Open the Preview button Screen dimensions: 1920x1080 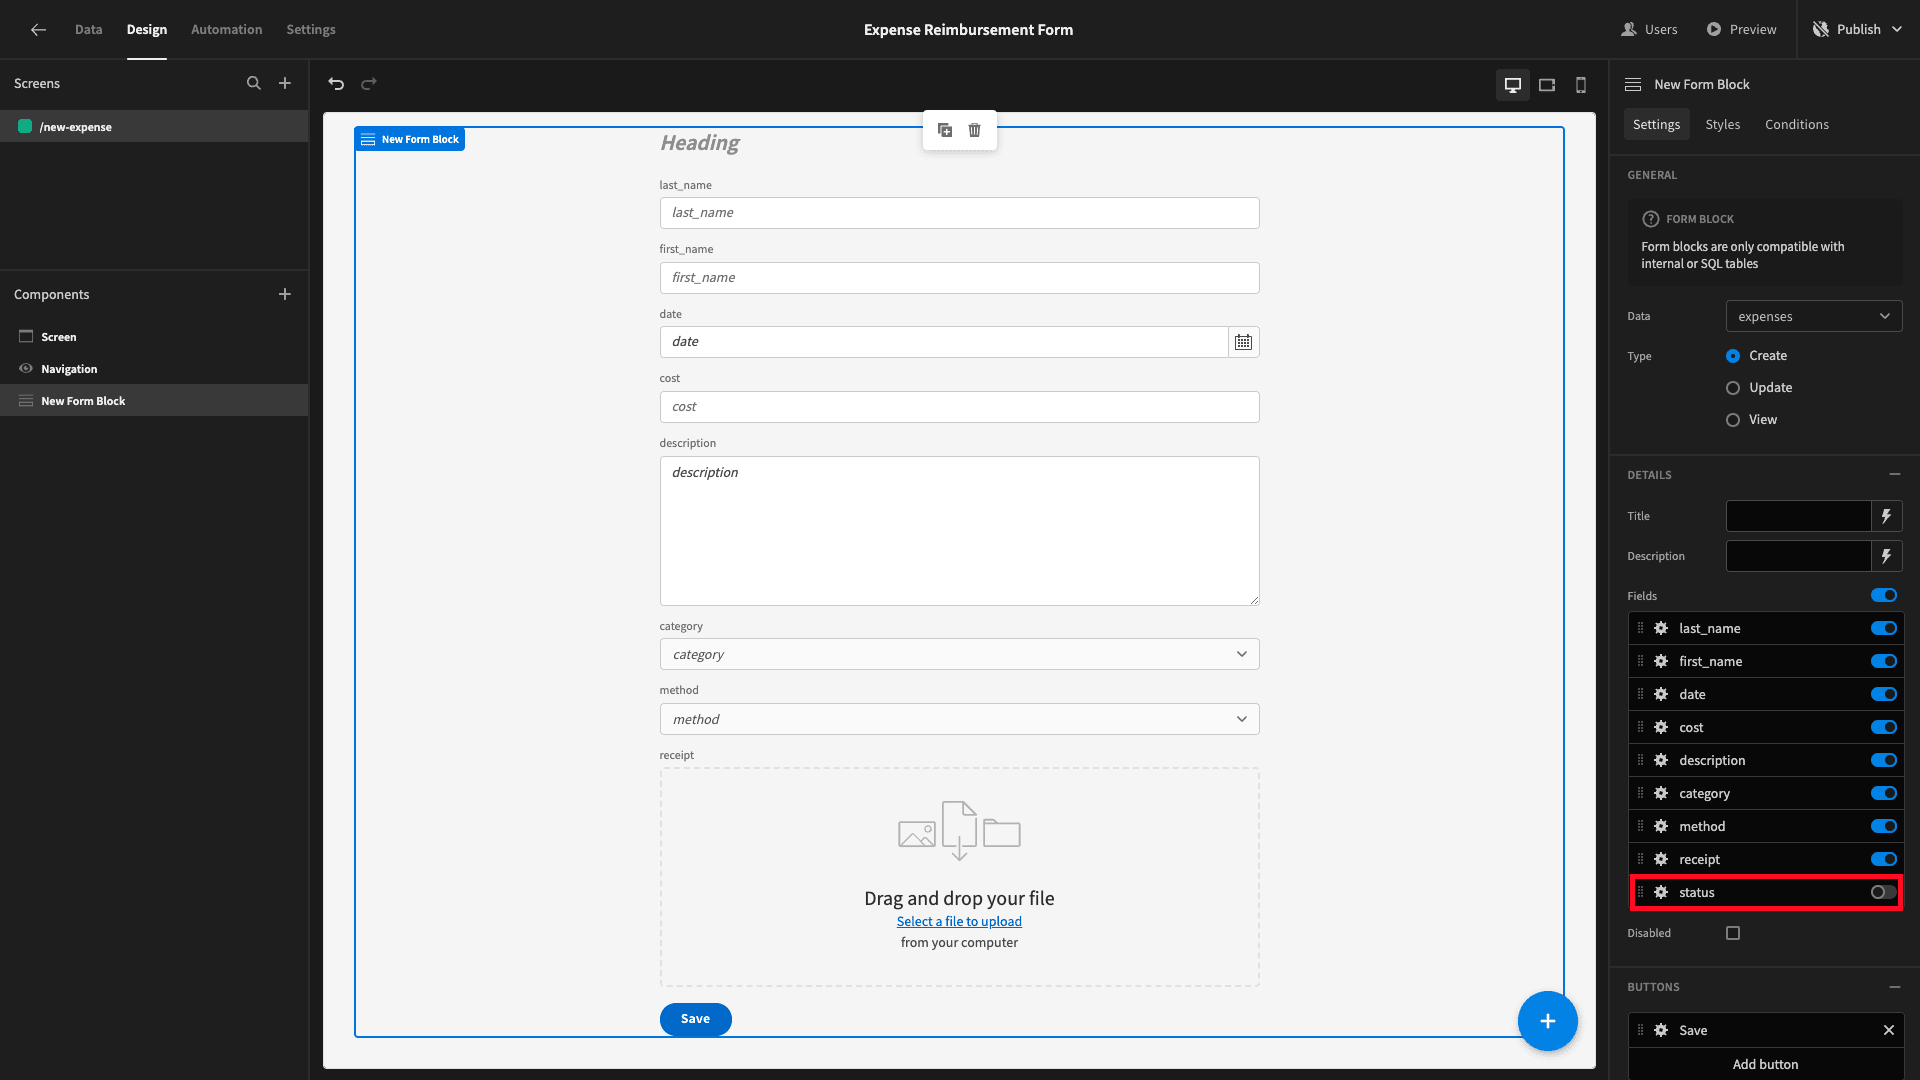point(1741,30)
